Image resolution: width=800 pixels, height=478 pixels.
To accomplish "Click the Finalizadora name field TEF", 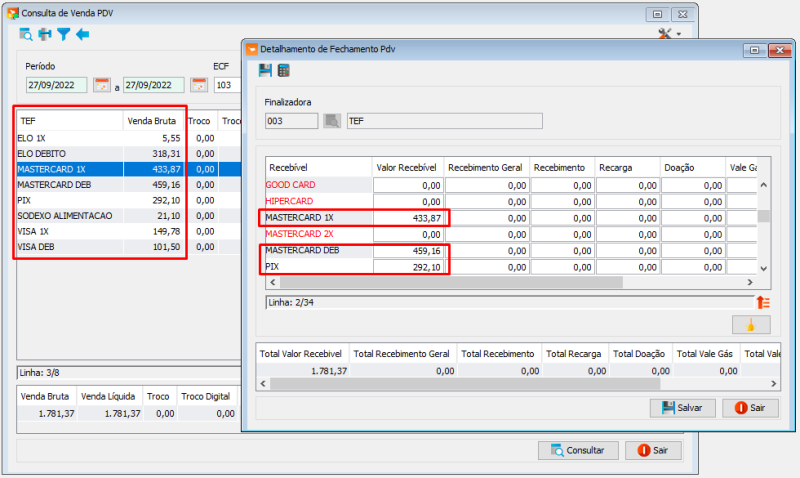I will coord(444,121).
